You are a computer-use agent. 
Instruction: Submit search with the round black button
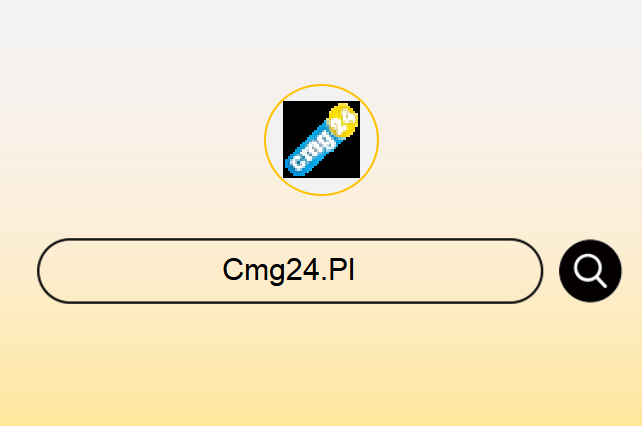[590, 271]
